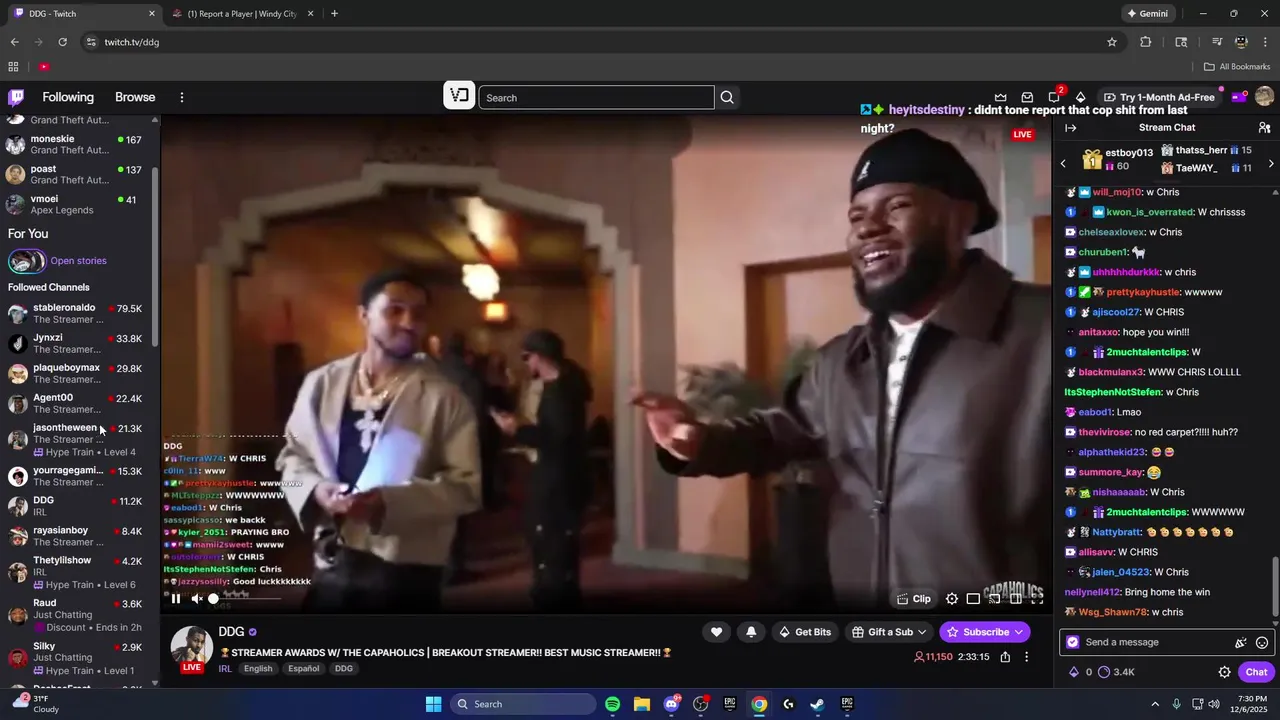Image resolution: width=1280 pixels, height=720 pixels.
Task: Open the Clip creation tool
Action: click(914, 599)
